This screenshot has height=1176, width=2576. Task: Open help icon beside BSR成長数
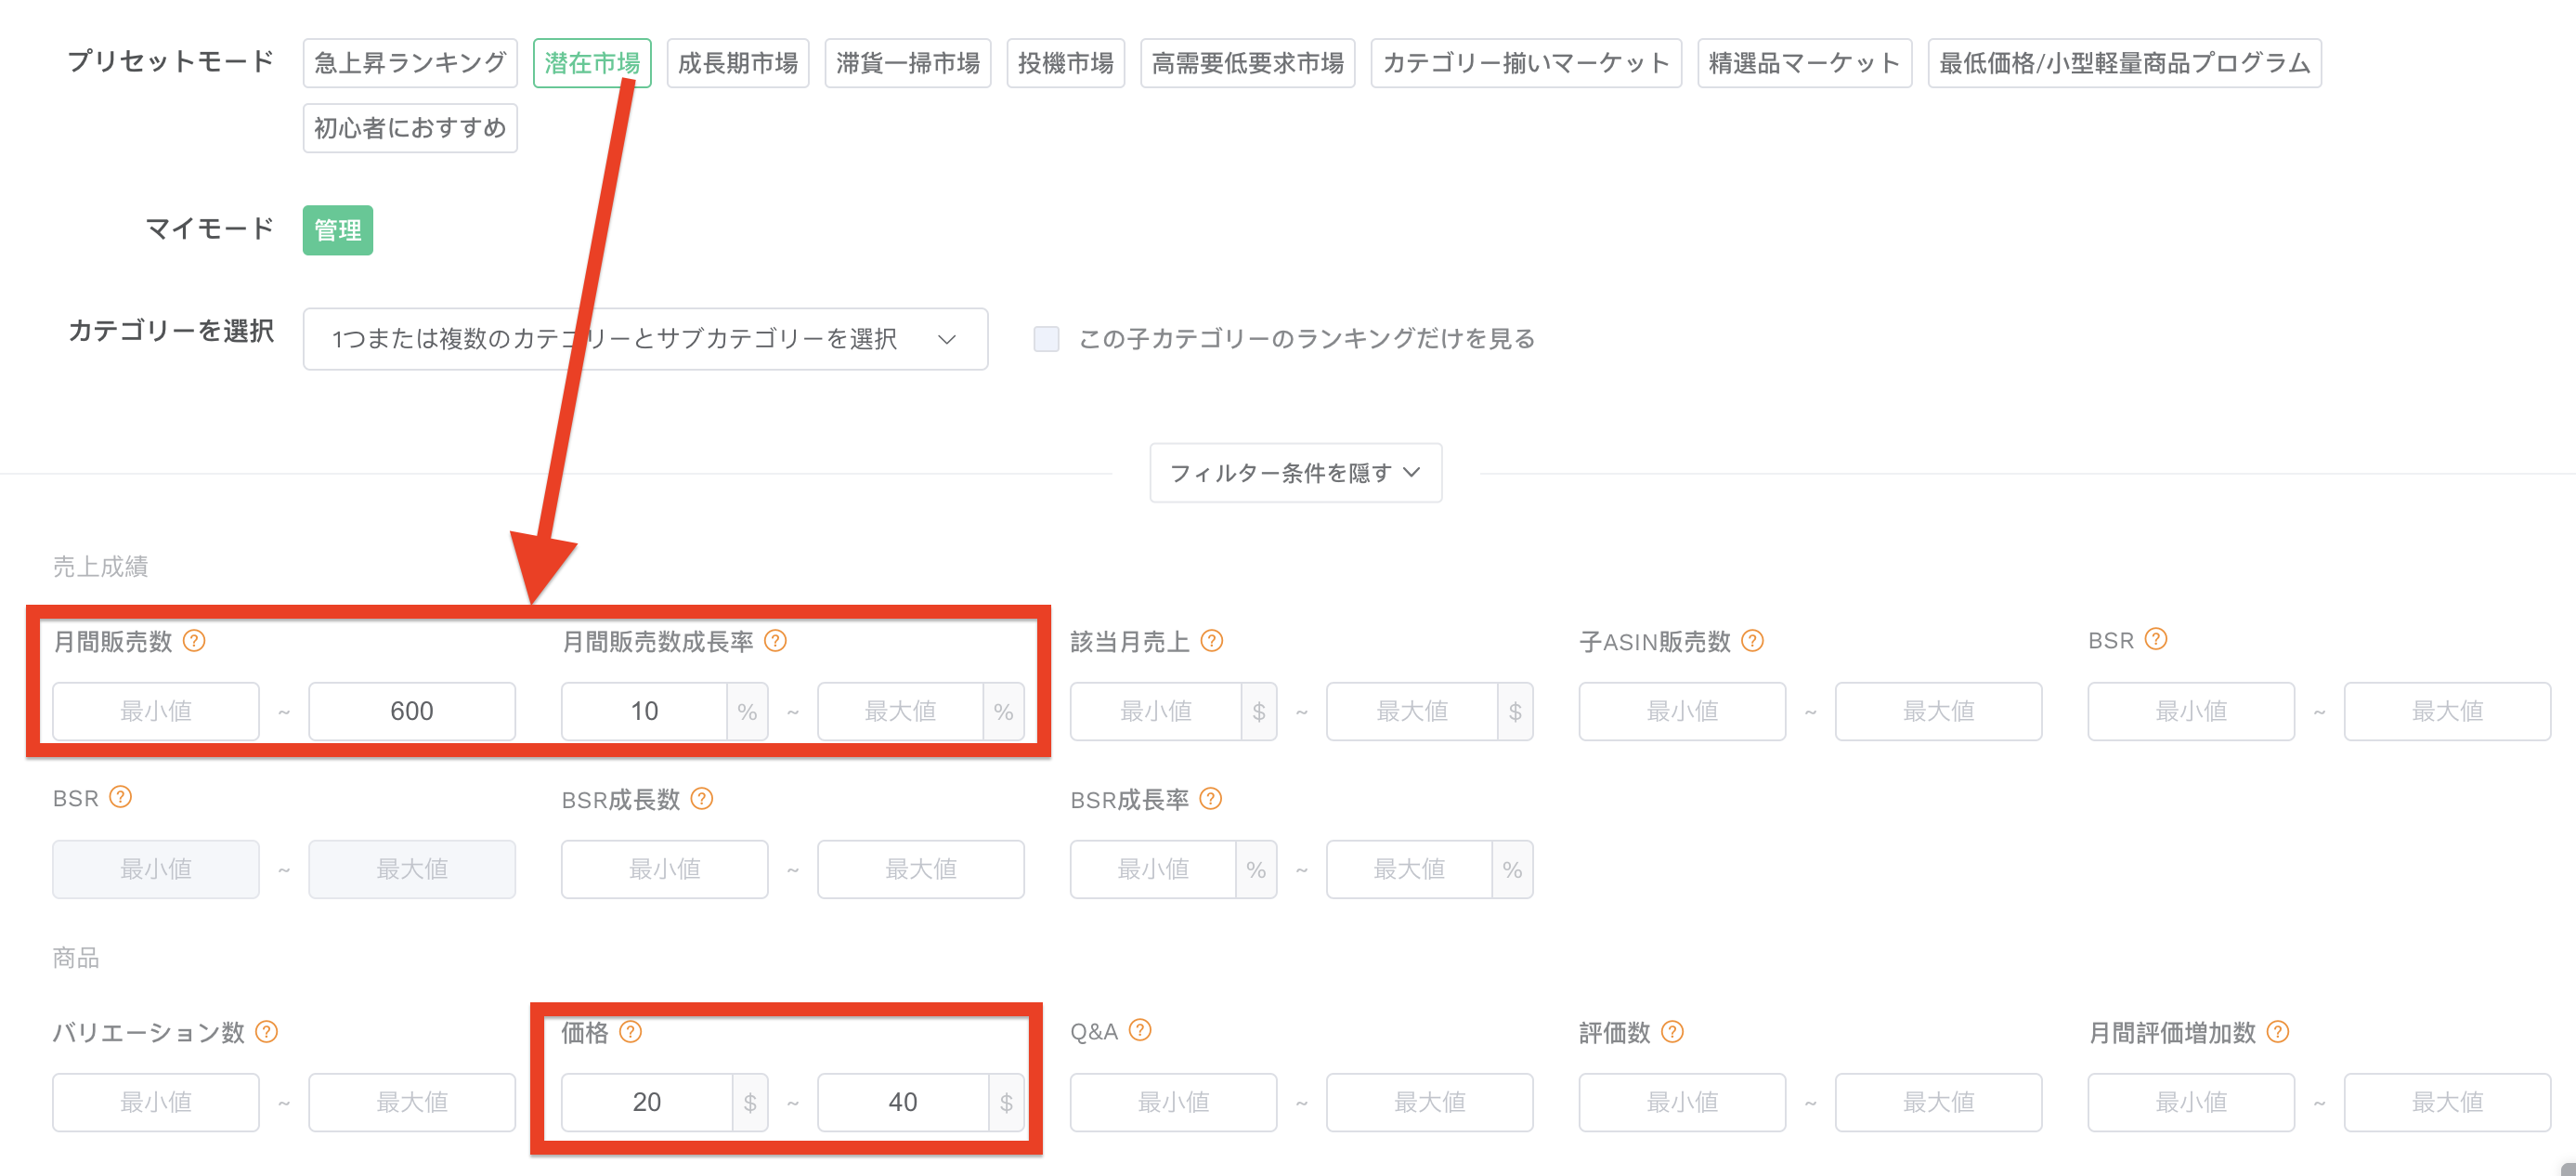click(x=702, y=799)
